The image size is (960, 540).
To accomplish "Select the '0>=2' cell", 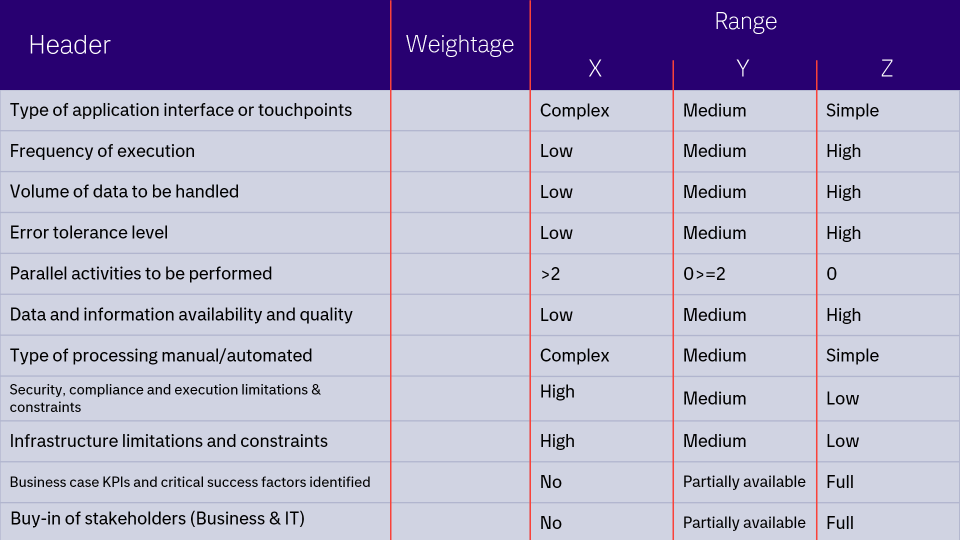I will pyautogui.click(x=704, y=274).
